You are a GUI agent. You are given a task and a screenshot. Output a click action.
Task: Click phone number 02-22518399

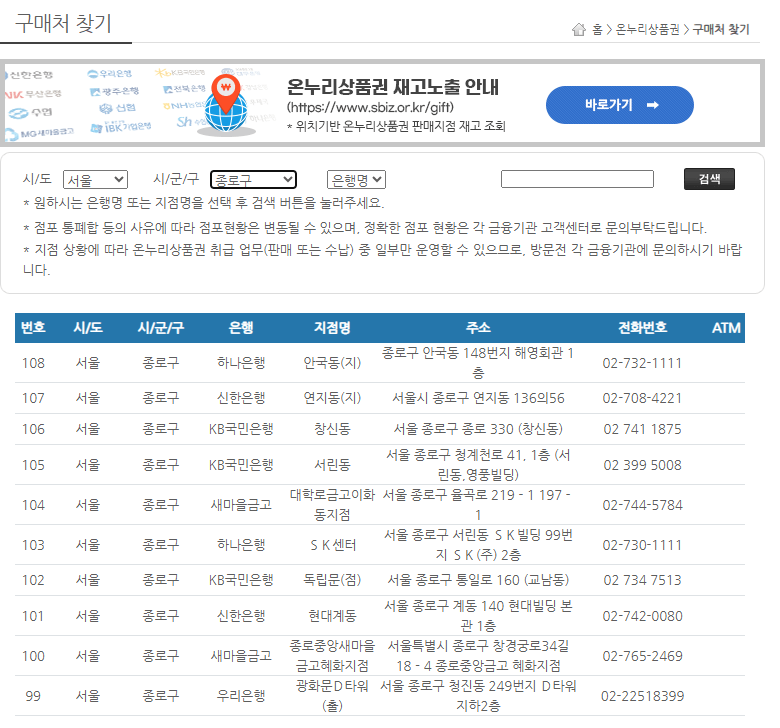point(642,696)
